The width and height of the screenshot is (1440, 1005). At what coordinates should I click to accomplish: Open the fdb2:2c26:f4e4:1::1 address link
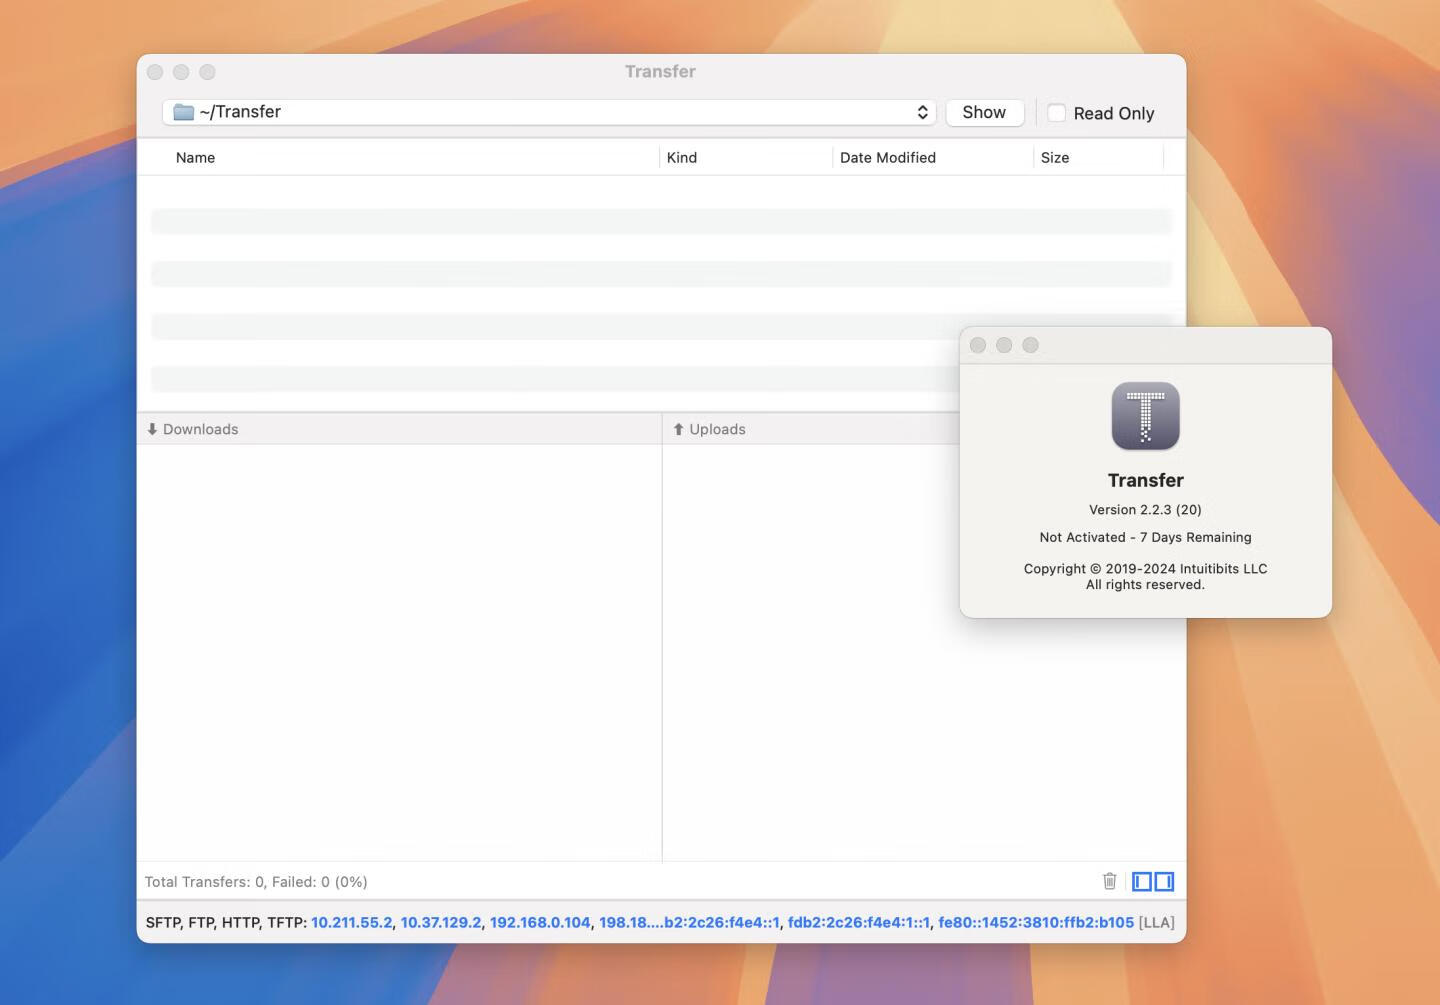(859, 922)
